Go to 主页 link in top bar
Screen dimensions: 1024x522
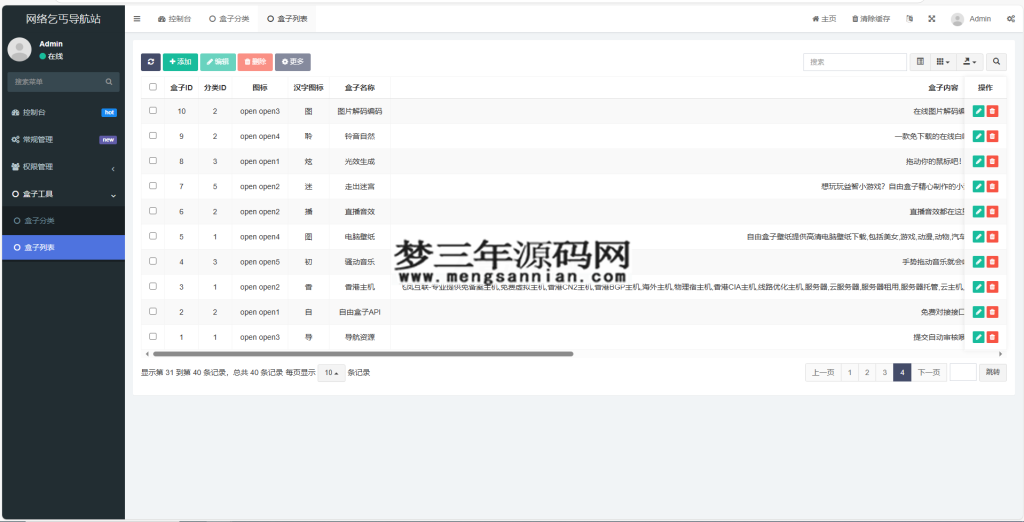point(824,19)
